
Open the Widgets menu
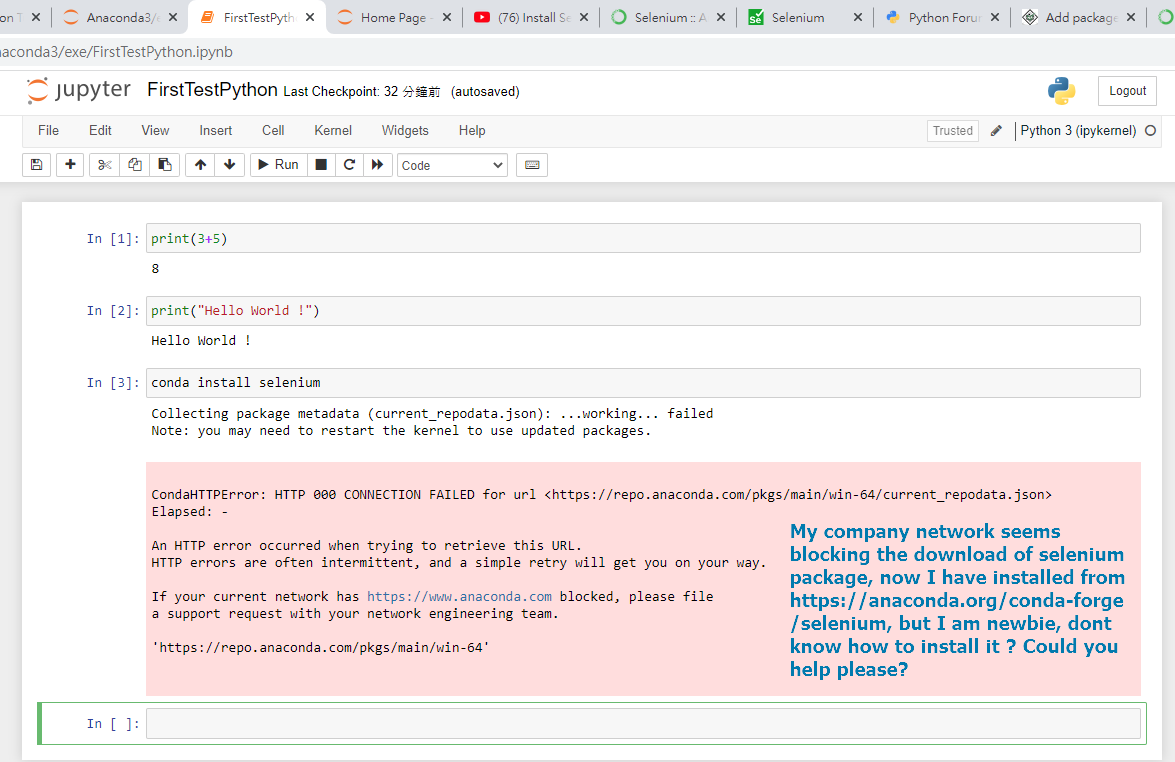405,131
